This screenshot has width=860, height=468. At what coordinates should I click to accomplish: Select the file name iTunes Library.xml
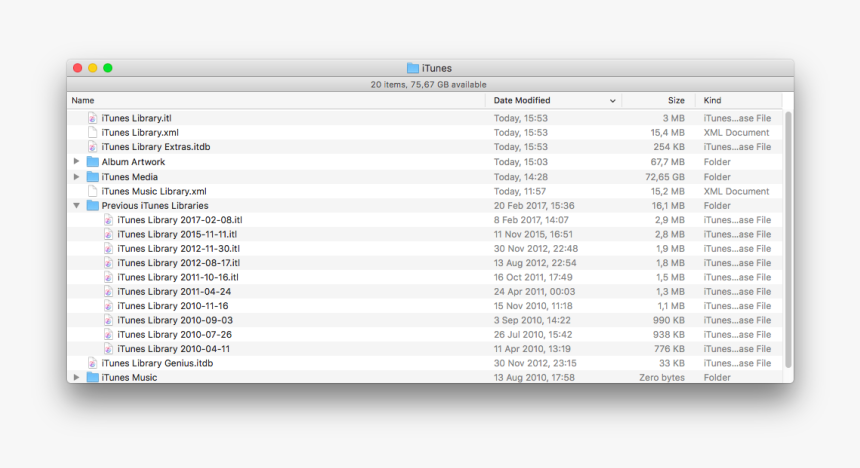click(140, 132)
